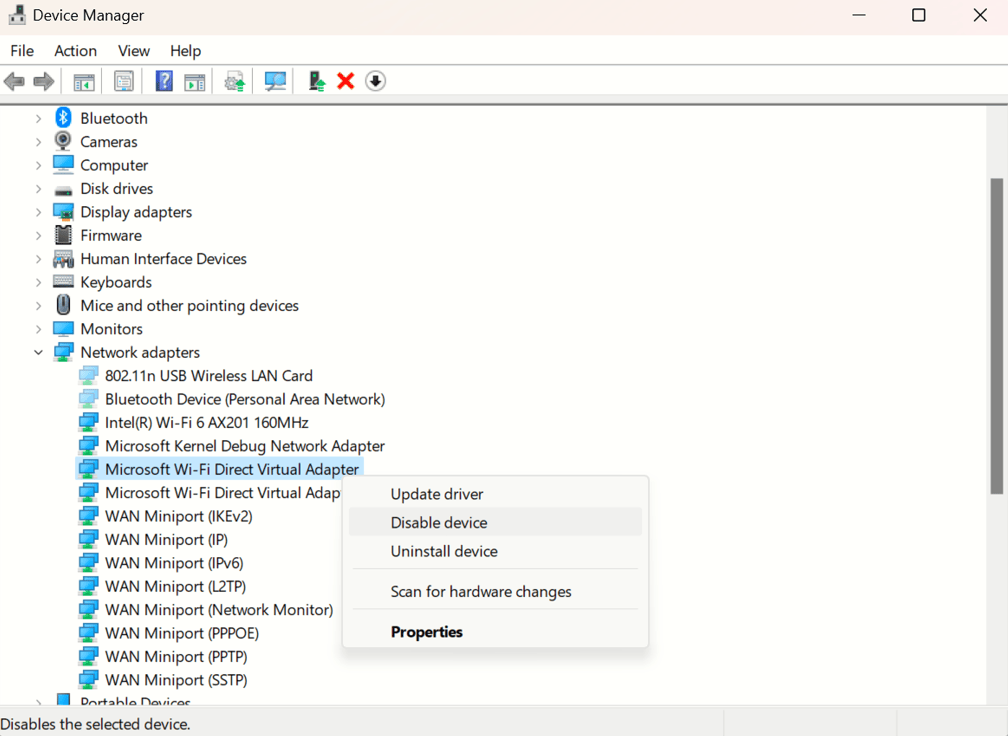
Task: Click the Disable device down-arrow toolbar icon
Action: pos(375,81)
